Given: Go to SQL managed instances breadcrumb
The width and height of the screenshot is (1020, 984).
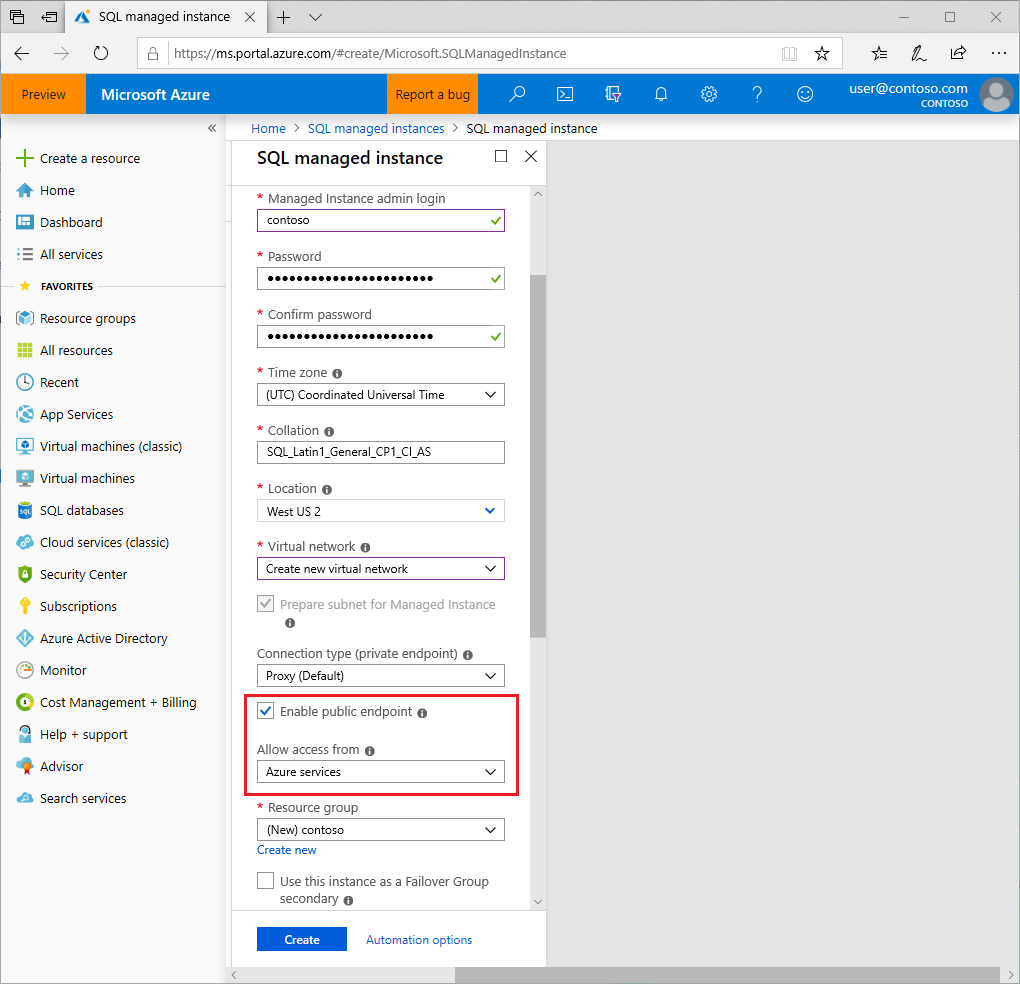Looking at the screenshot, I should pos(376,129).
